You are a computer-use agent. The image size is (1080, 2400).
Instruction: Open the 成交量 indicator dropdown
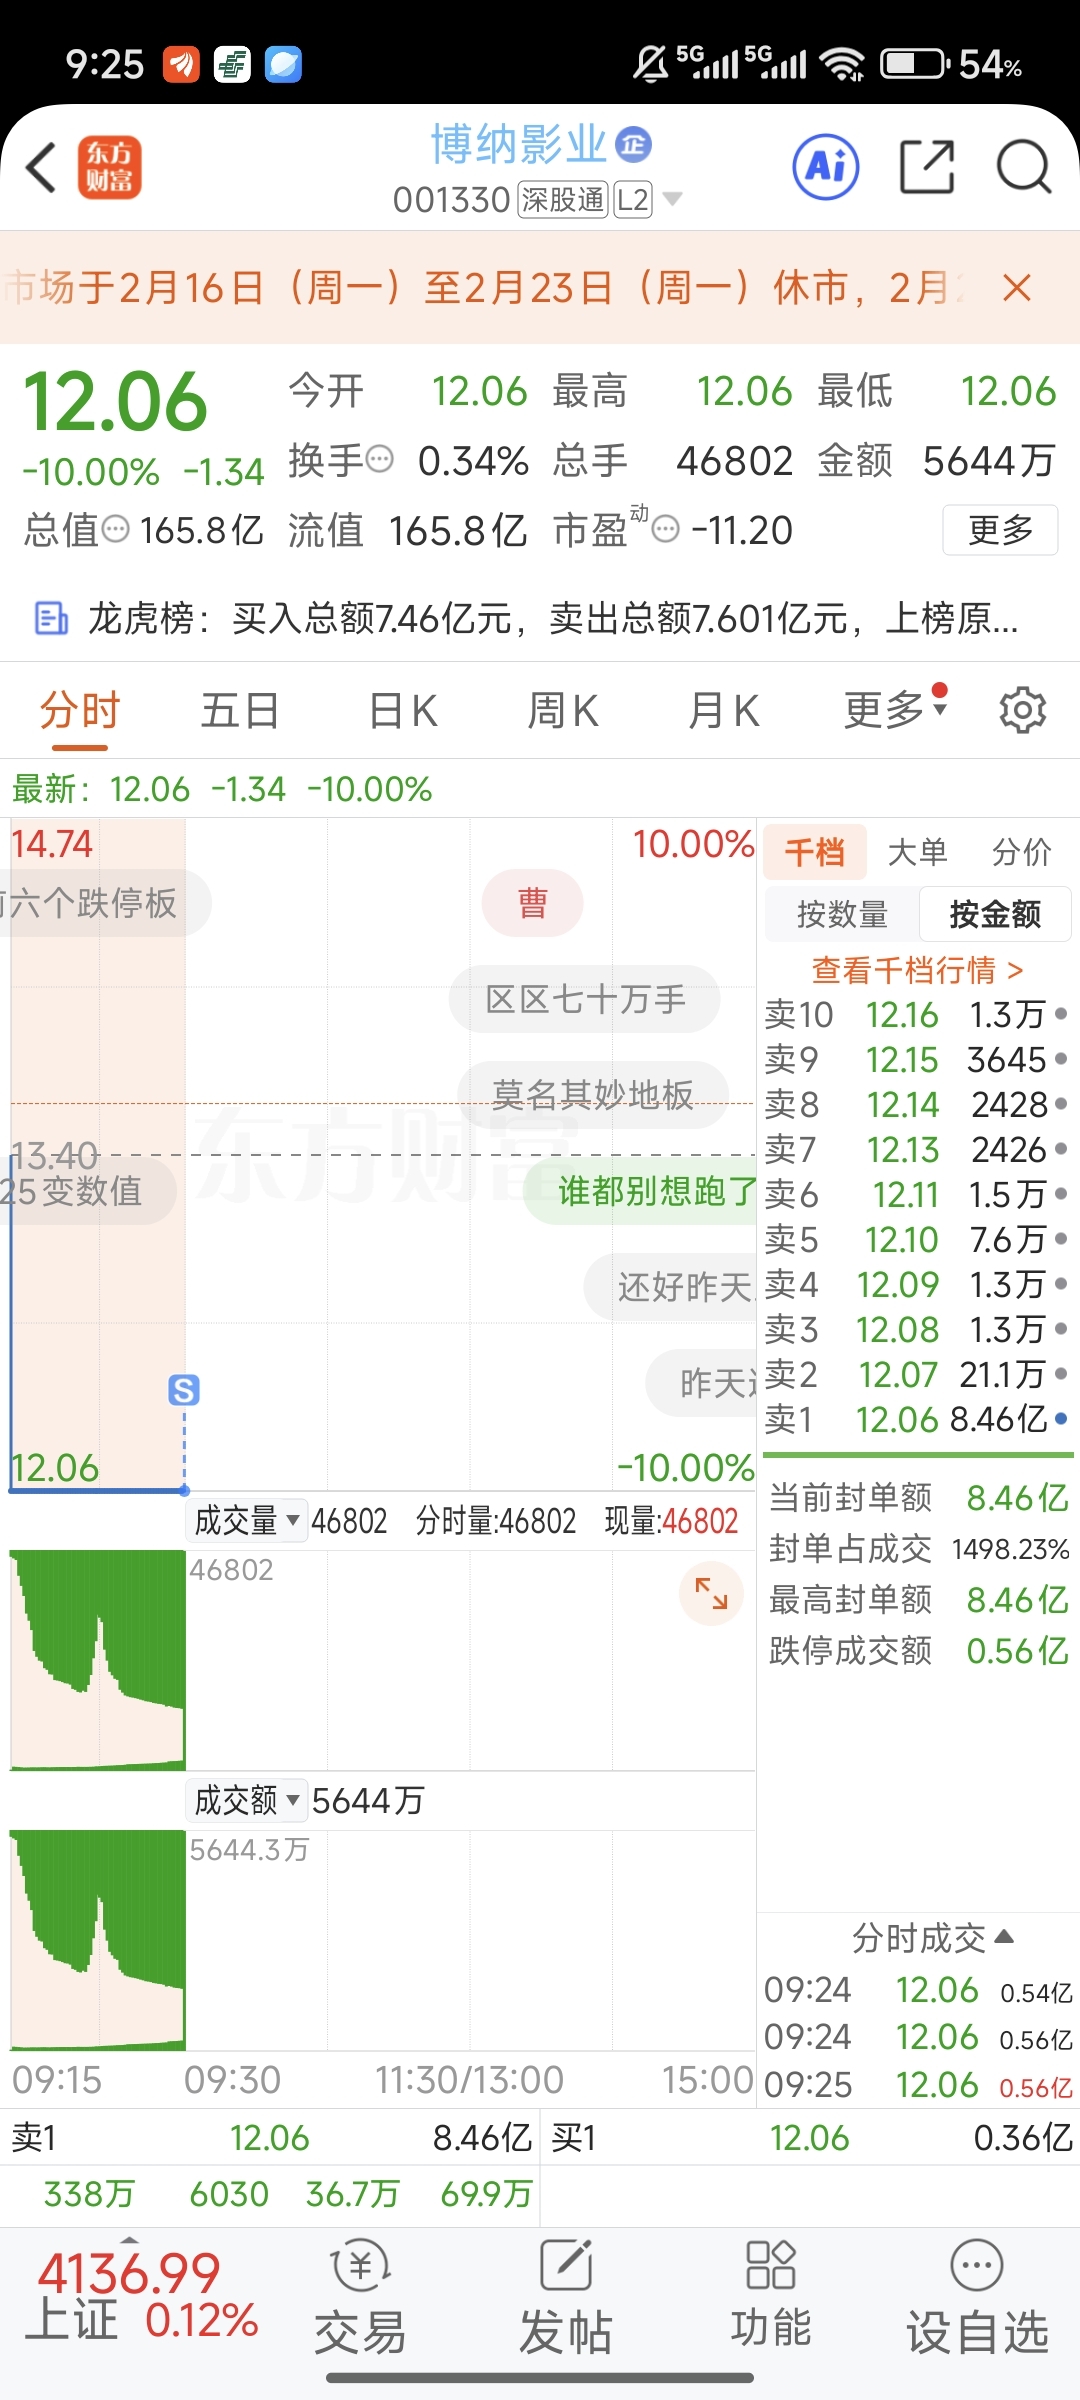coord(247,1521)
